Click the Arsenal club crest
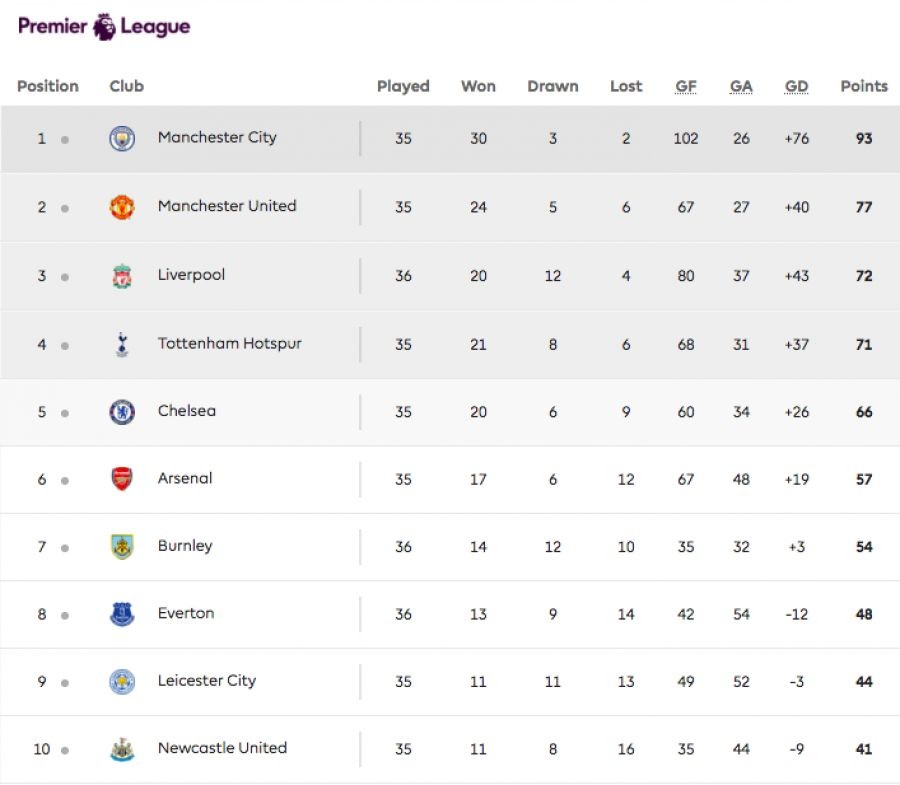Screen dimensions: 900x785 tap(122, 479)
